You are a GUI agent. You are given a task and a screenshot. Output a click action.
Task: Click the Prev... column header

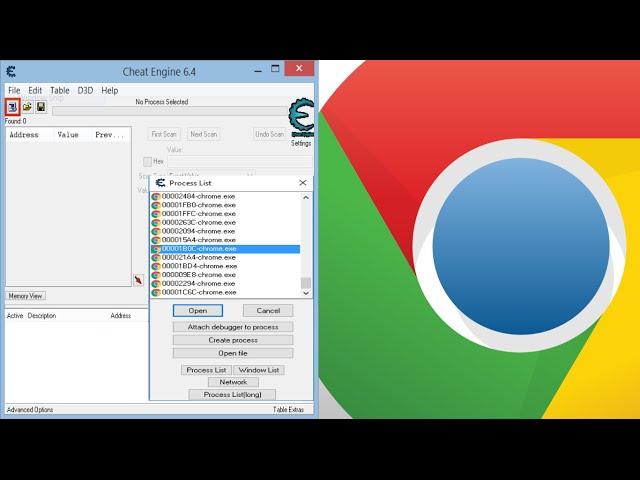[111, 135]
